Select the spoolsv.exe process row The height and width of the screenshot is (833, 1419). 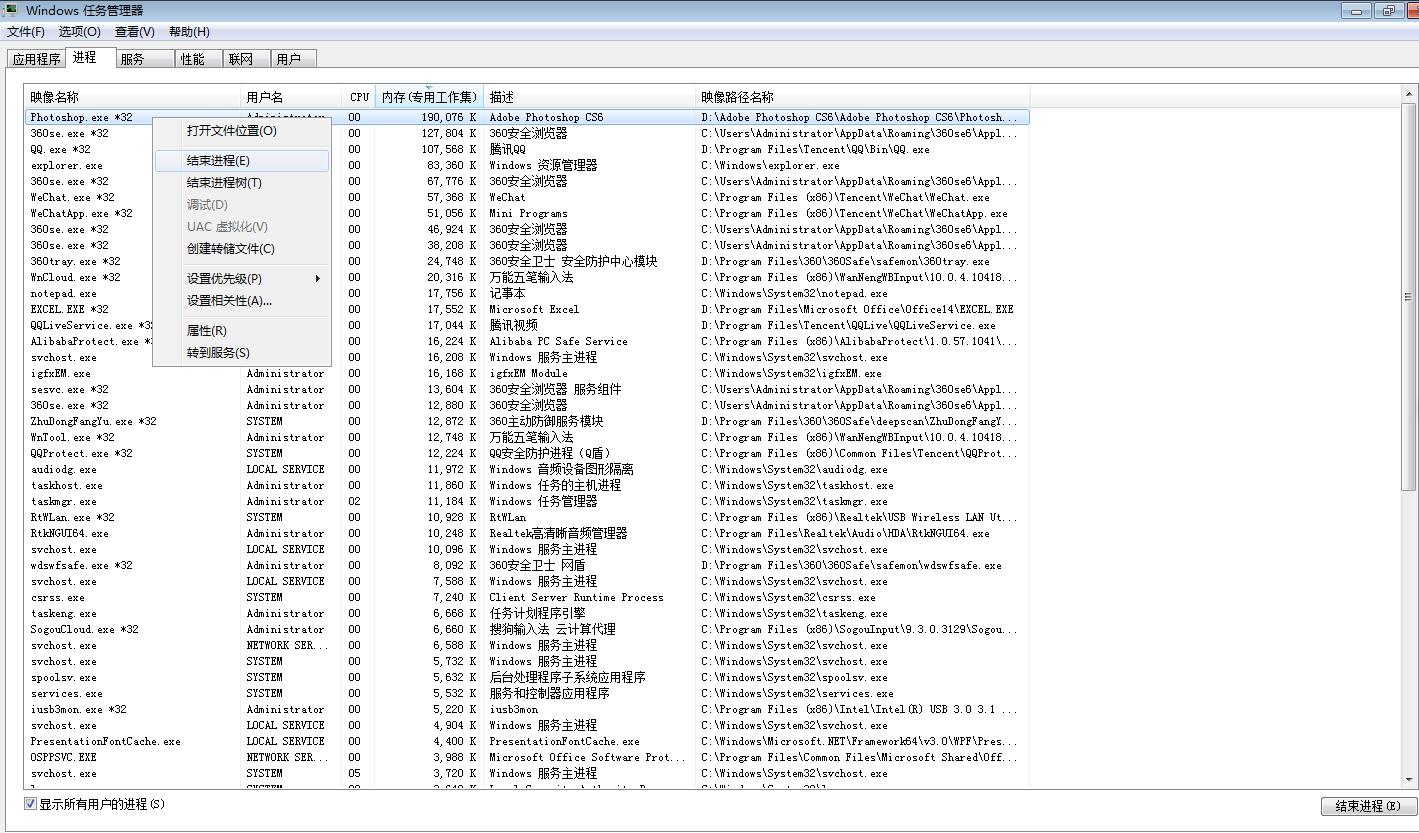[527, 677]
